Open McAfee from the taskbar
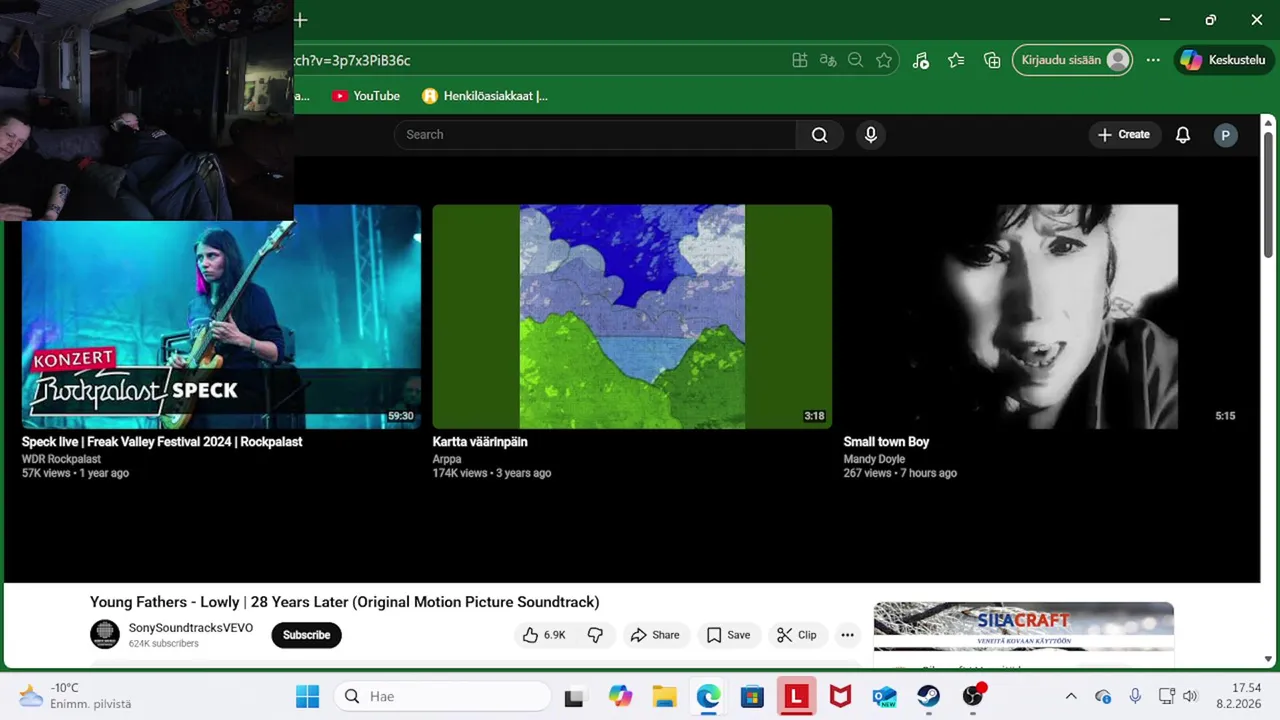The image size is (1280, 720). 840,696
